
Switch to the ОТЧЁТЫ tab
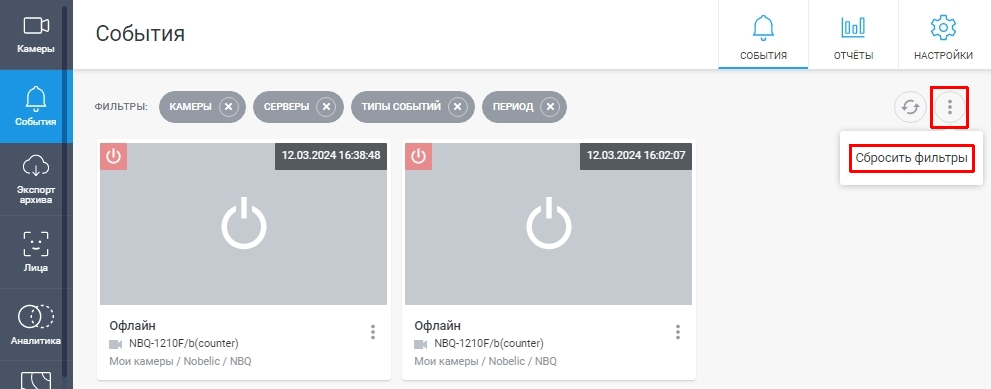coord(853,35)
